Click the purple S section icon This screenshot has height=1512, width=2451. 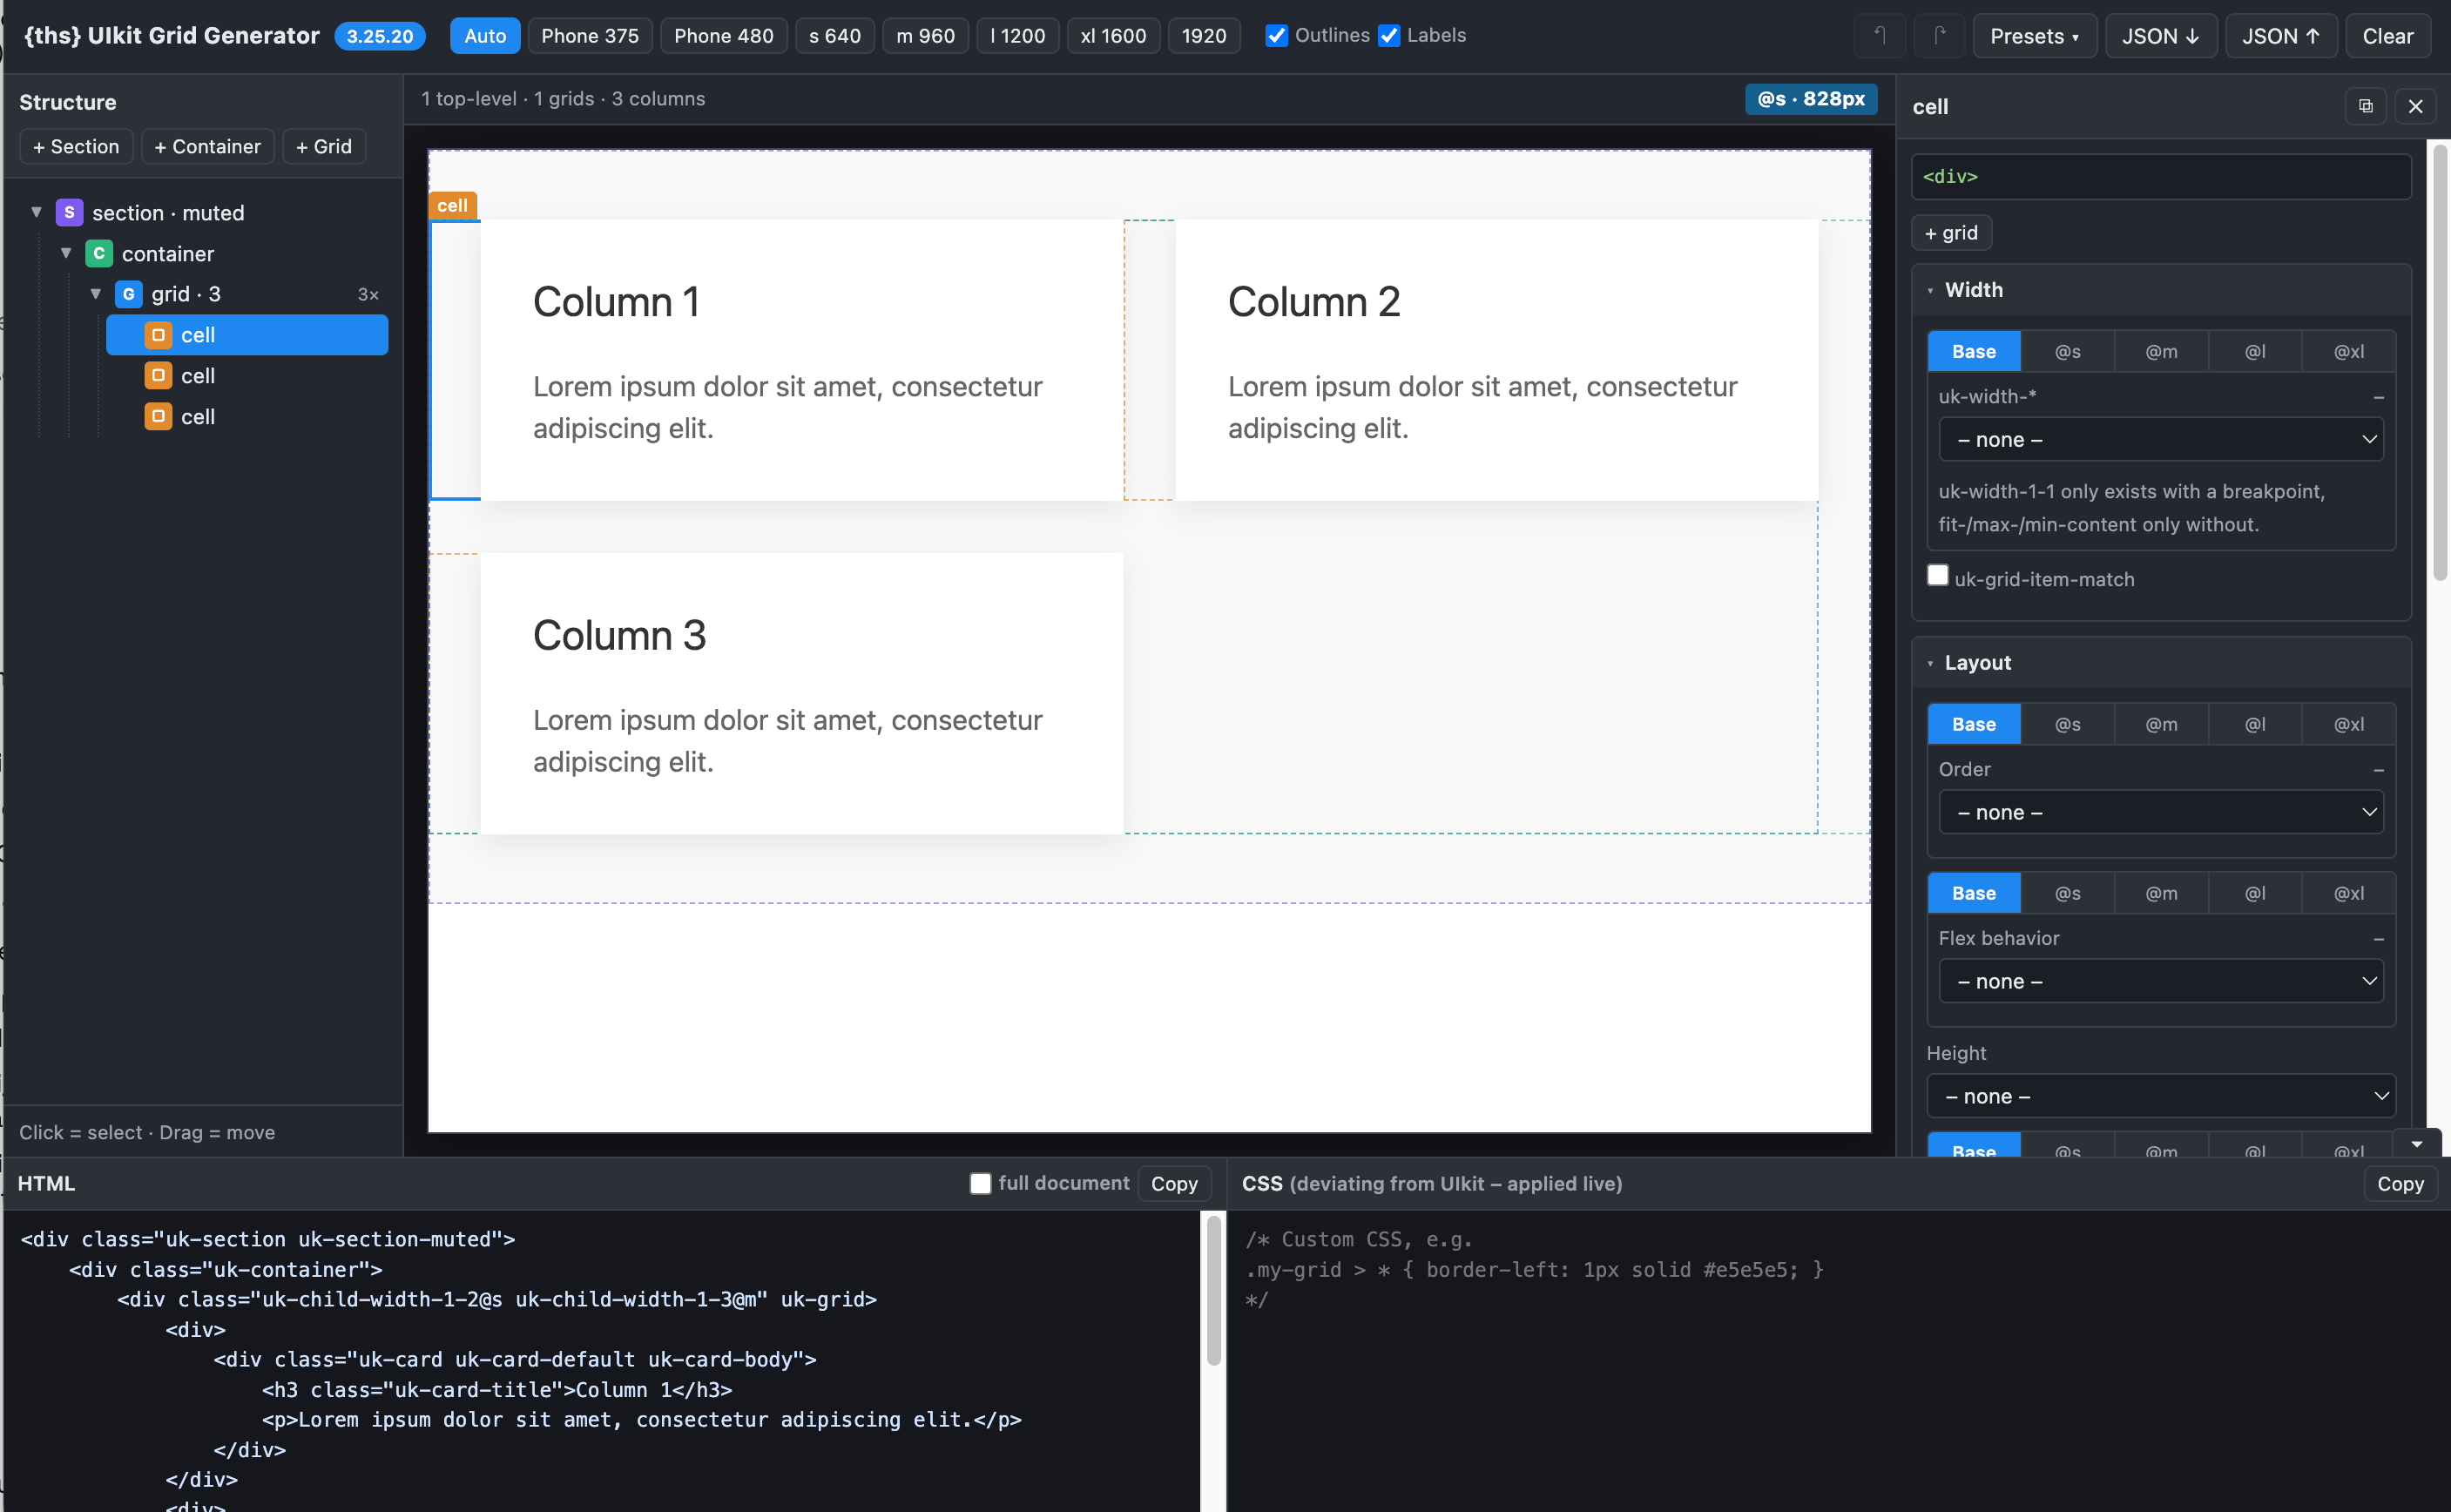point(69,213)
